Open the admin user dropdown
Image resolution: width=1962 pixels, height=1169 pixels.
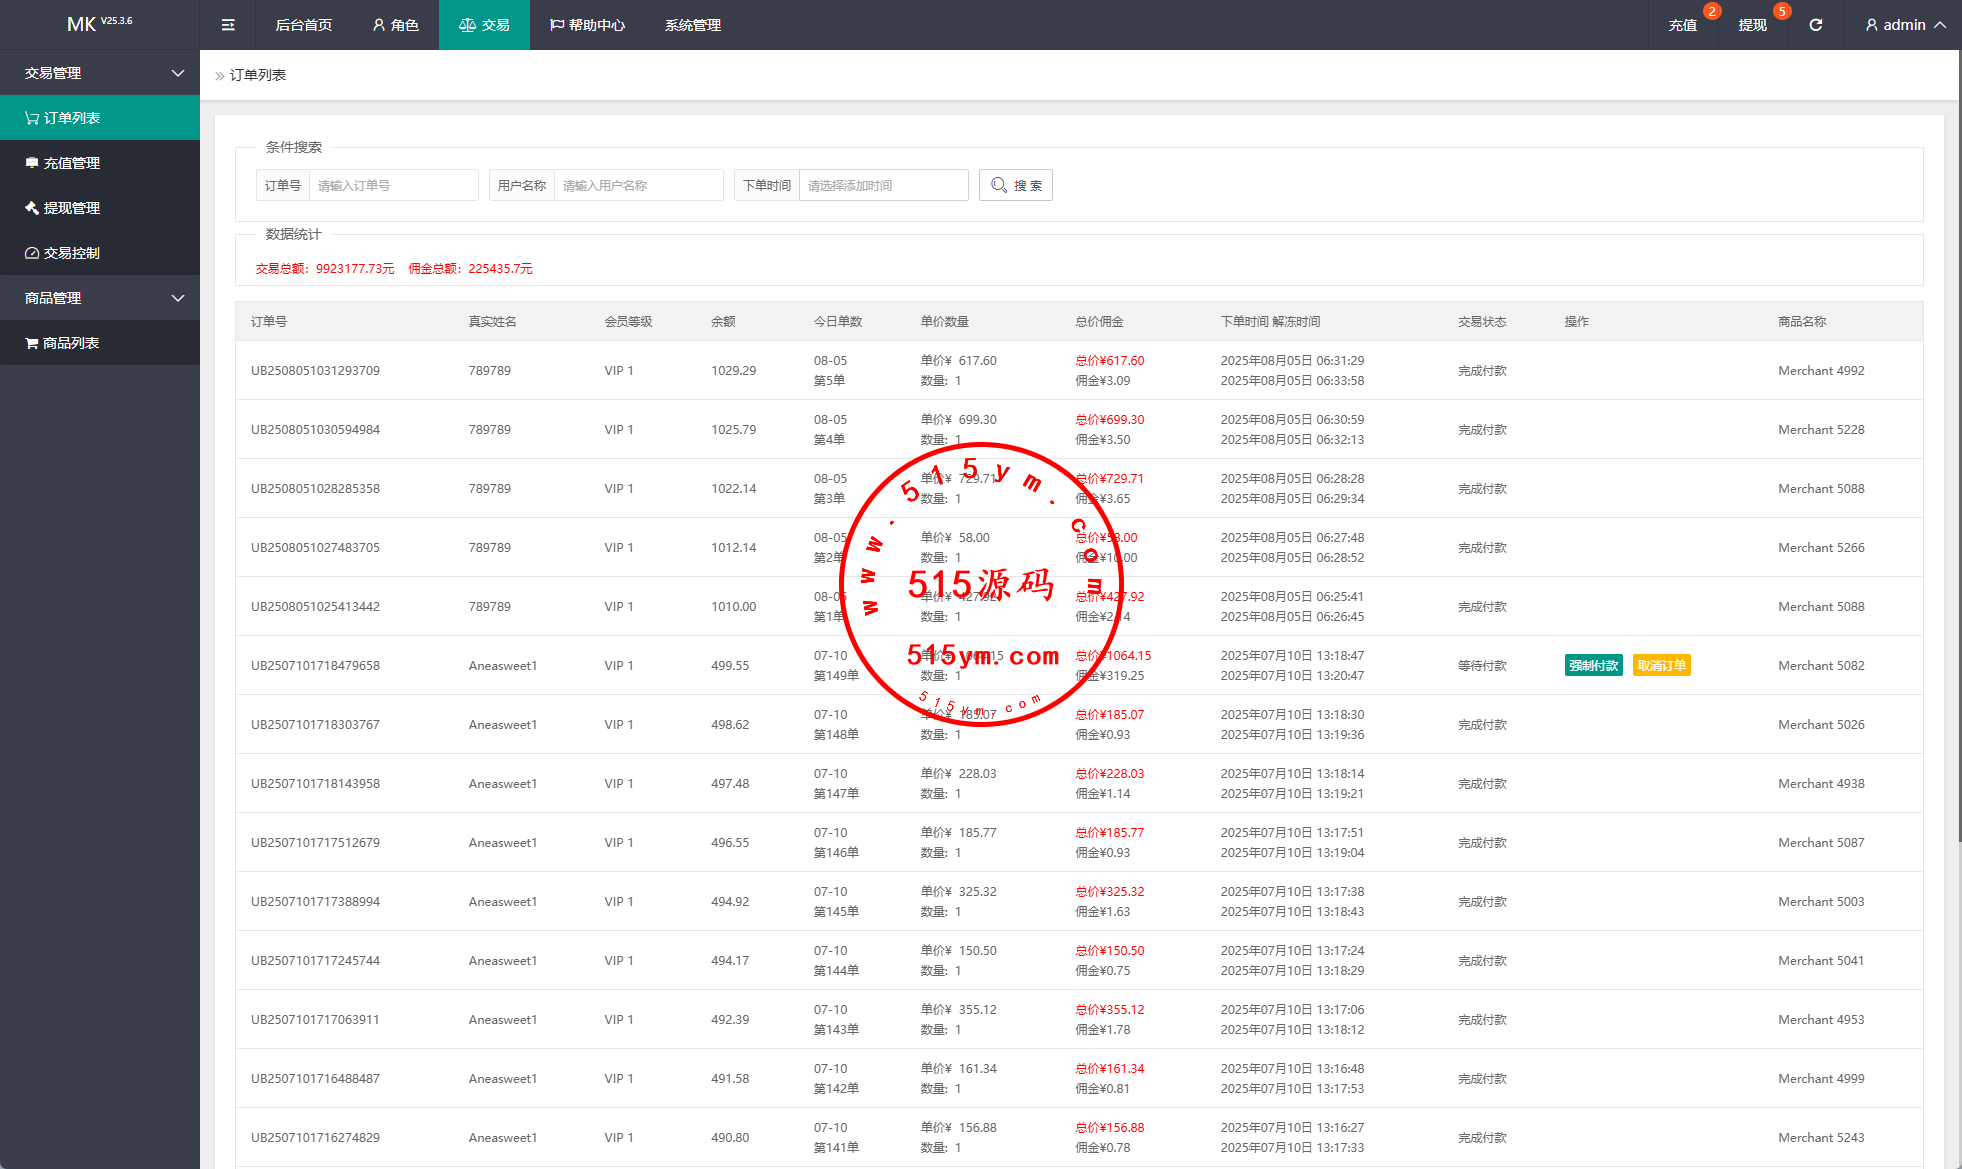point(1905,25)
